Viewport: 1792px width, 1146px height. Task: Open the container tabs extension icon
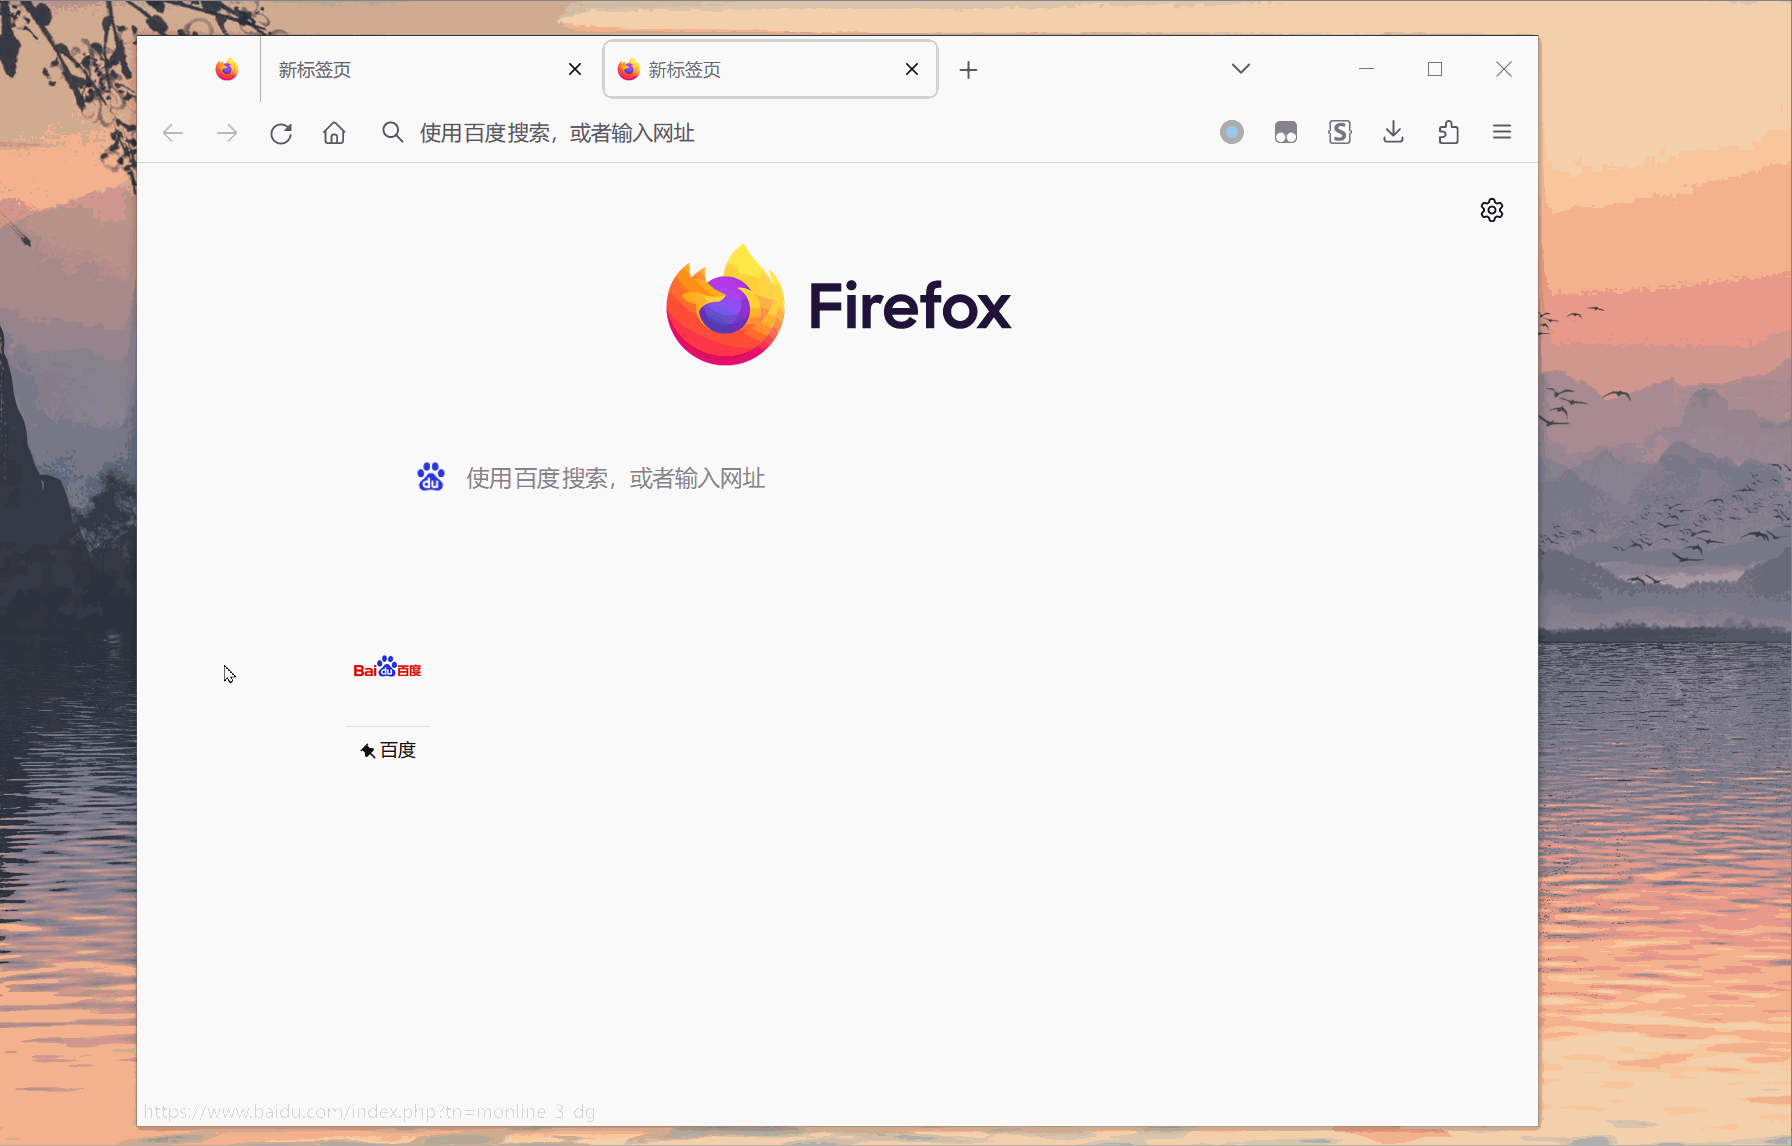1286,132
